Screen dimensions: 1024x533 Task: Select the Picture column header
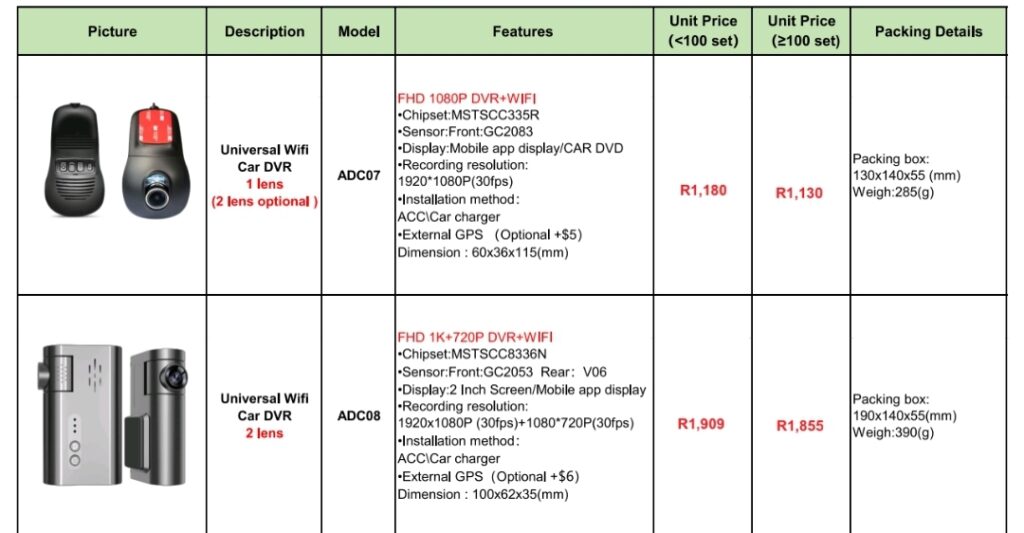pyautogui.click(x=112, y=31)
